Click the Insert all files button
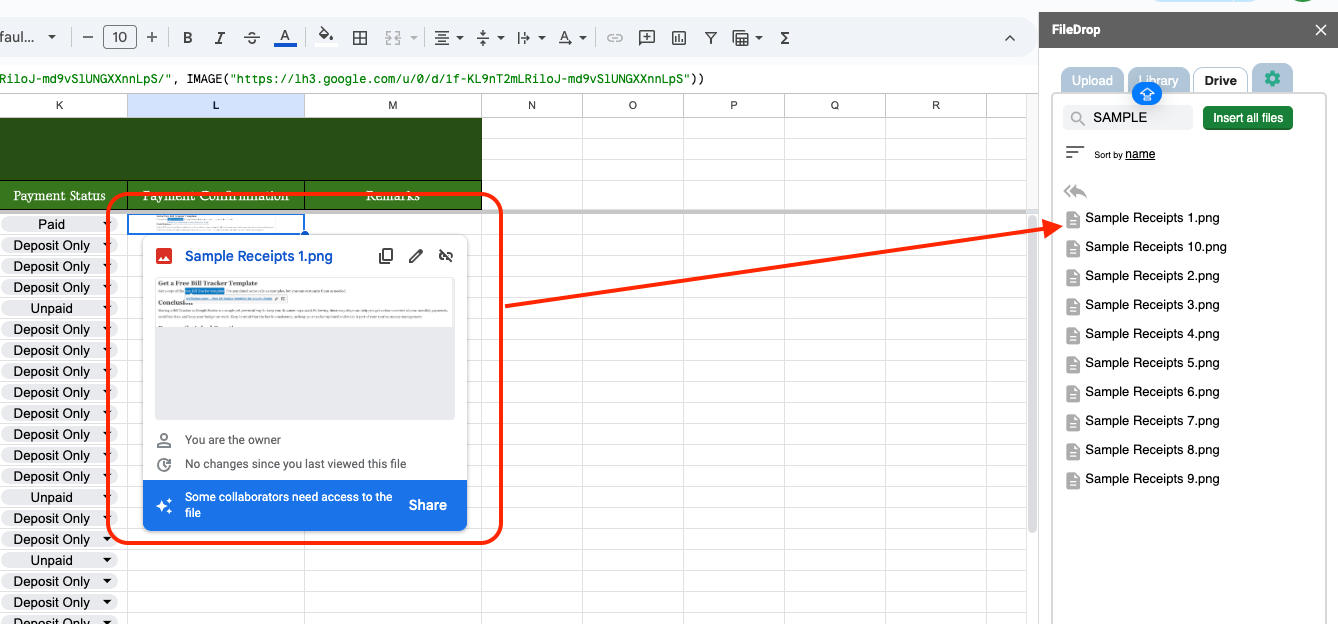1338x624 pixels. [x=1247, y=118]
